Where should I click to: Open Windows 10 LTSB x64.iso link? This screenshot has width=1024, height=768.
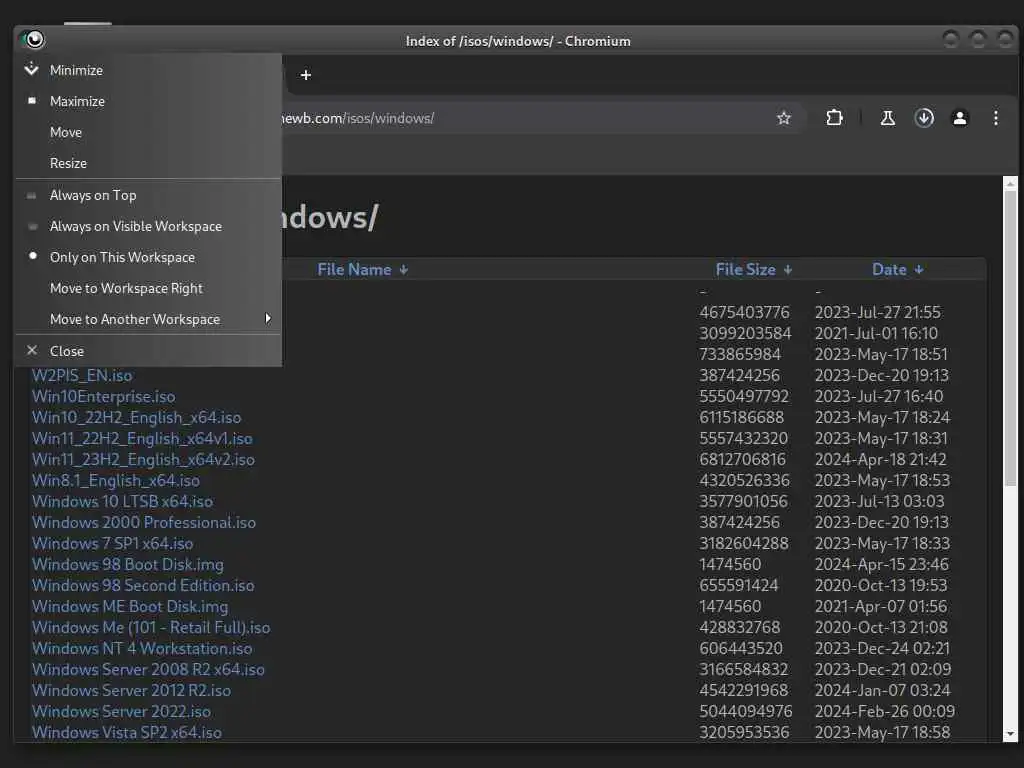[x=122, y=502]
